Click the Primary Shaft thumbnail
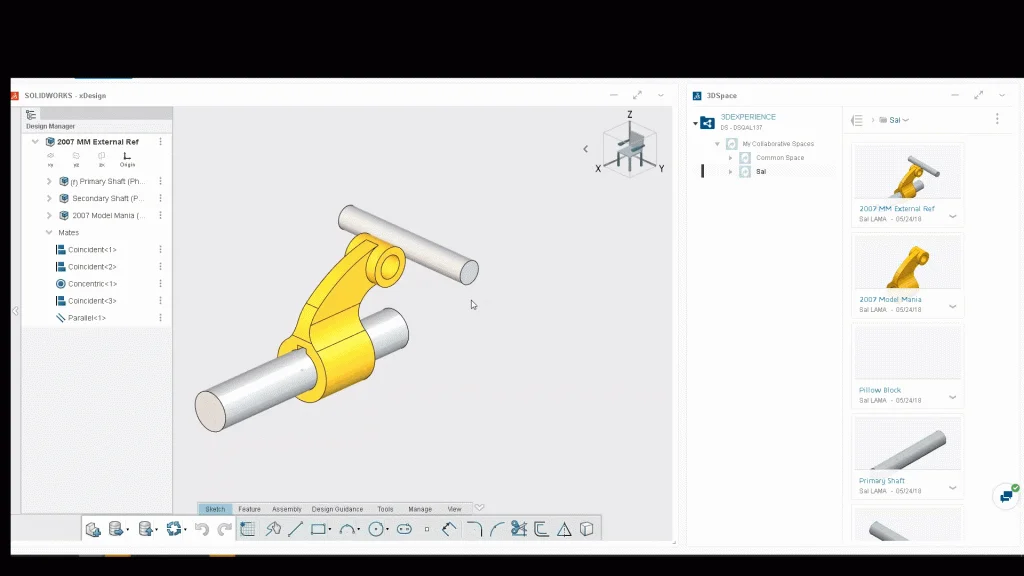 click(907, 444)
